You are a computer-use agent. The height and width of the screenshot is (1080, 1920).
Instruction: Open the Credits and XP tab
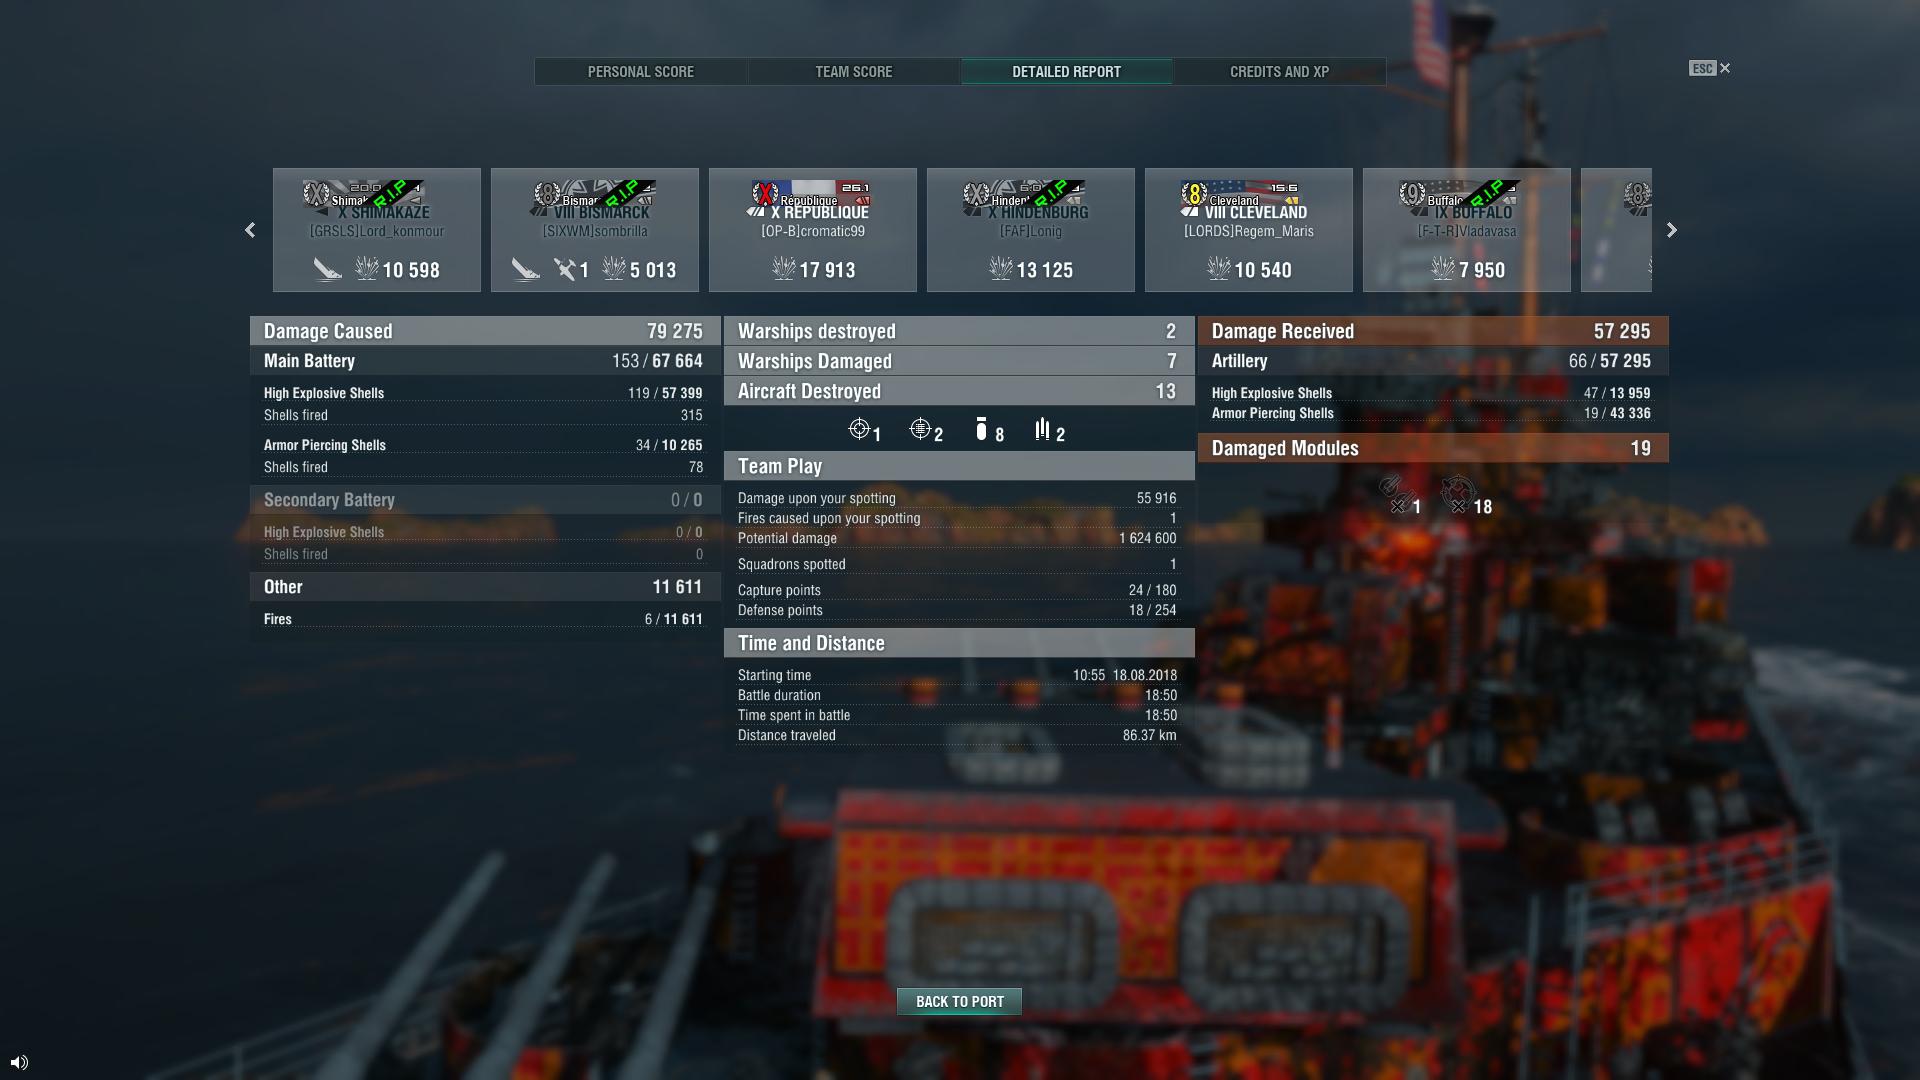(1279, 72)
